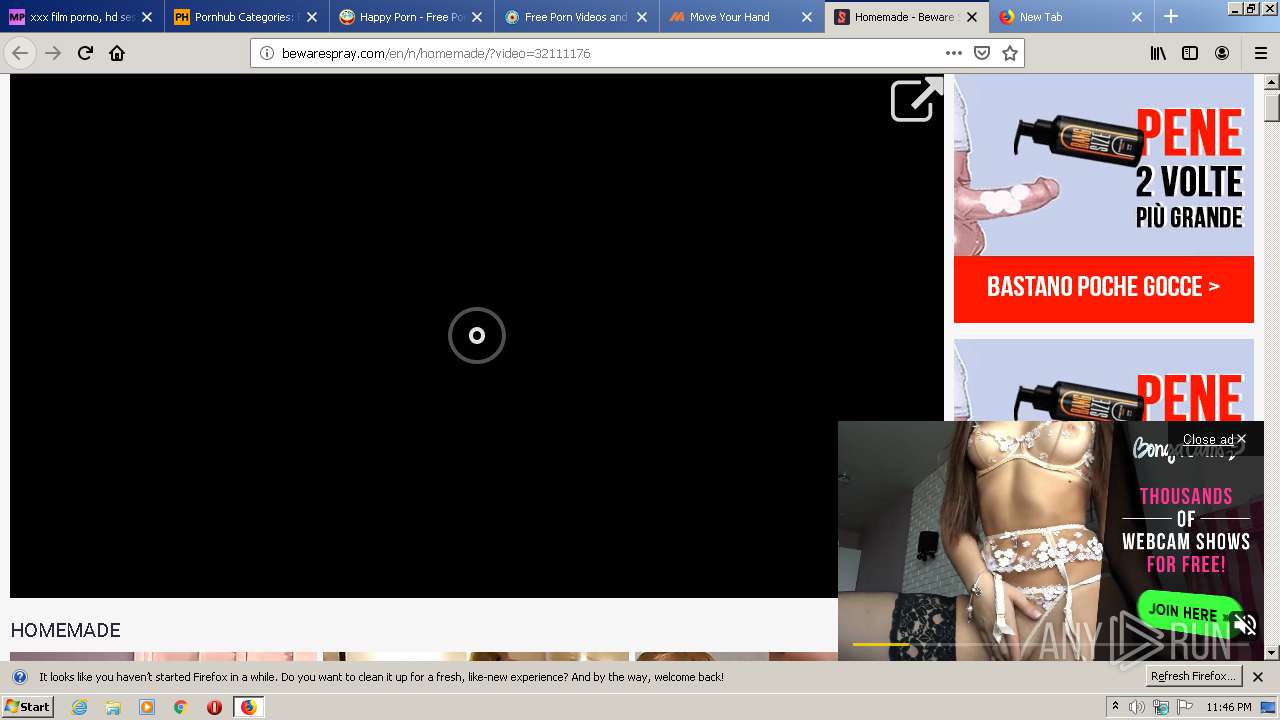Launch Internet Explorer from the taskbar

click(79, 707)
